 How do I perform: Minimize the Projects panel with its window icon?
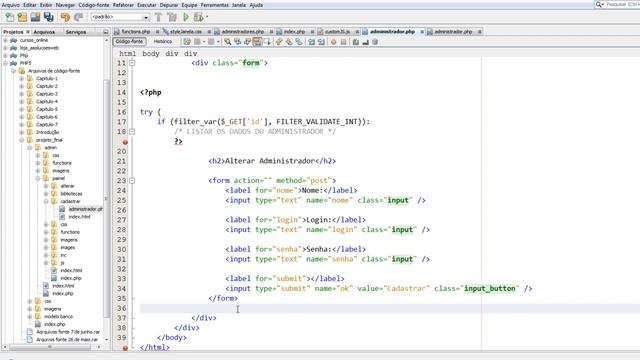[106, 32]
